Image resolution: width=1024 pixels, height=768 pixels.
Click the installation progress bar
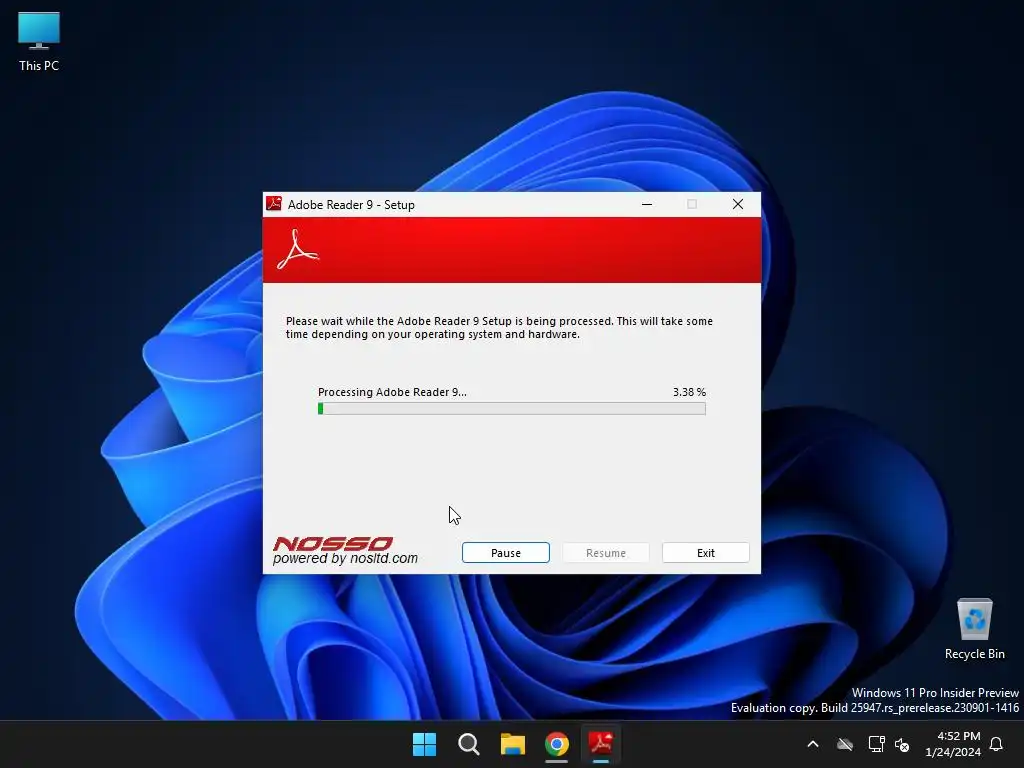click(511, 409)
